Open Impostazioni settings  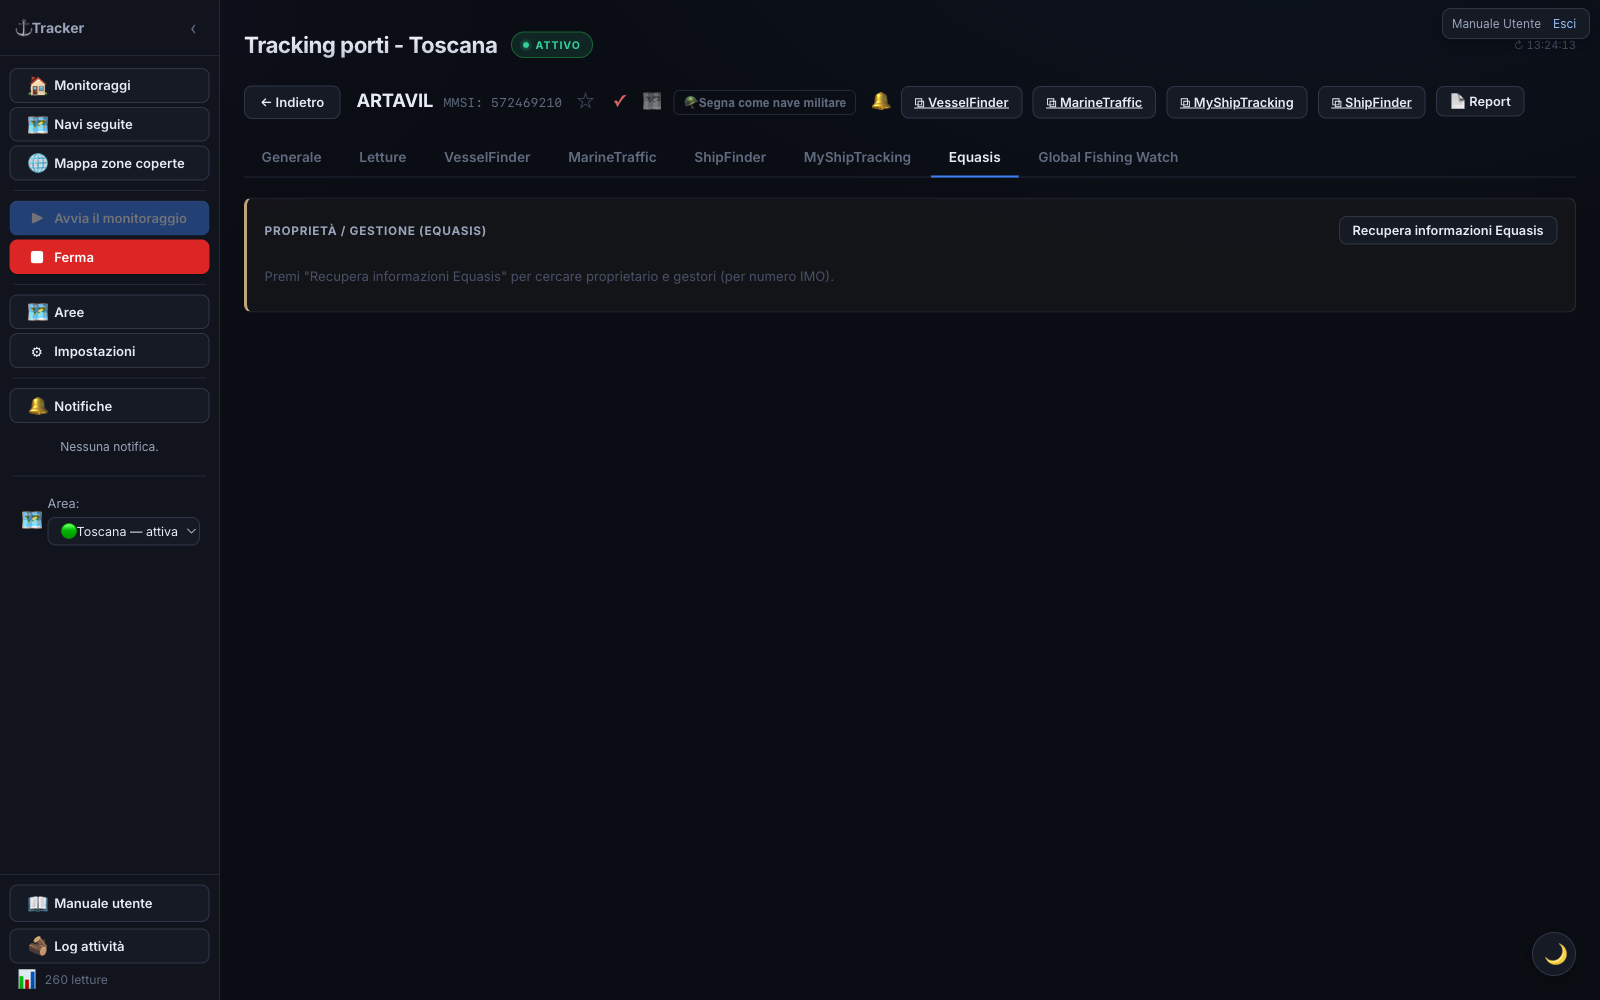click(109, 351)
